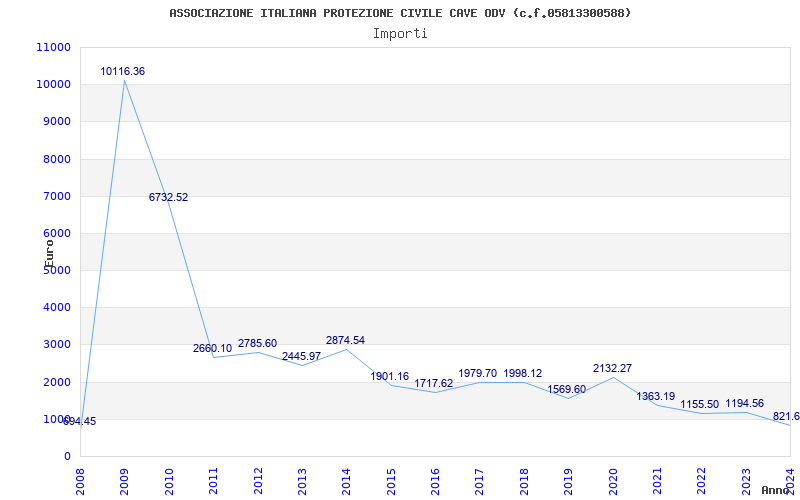The image size is (800, 500).
Task: Click the 2132.27 data label
Action: 612,368
